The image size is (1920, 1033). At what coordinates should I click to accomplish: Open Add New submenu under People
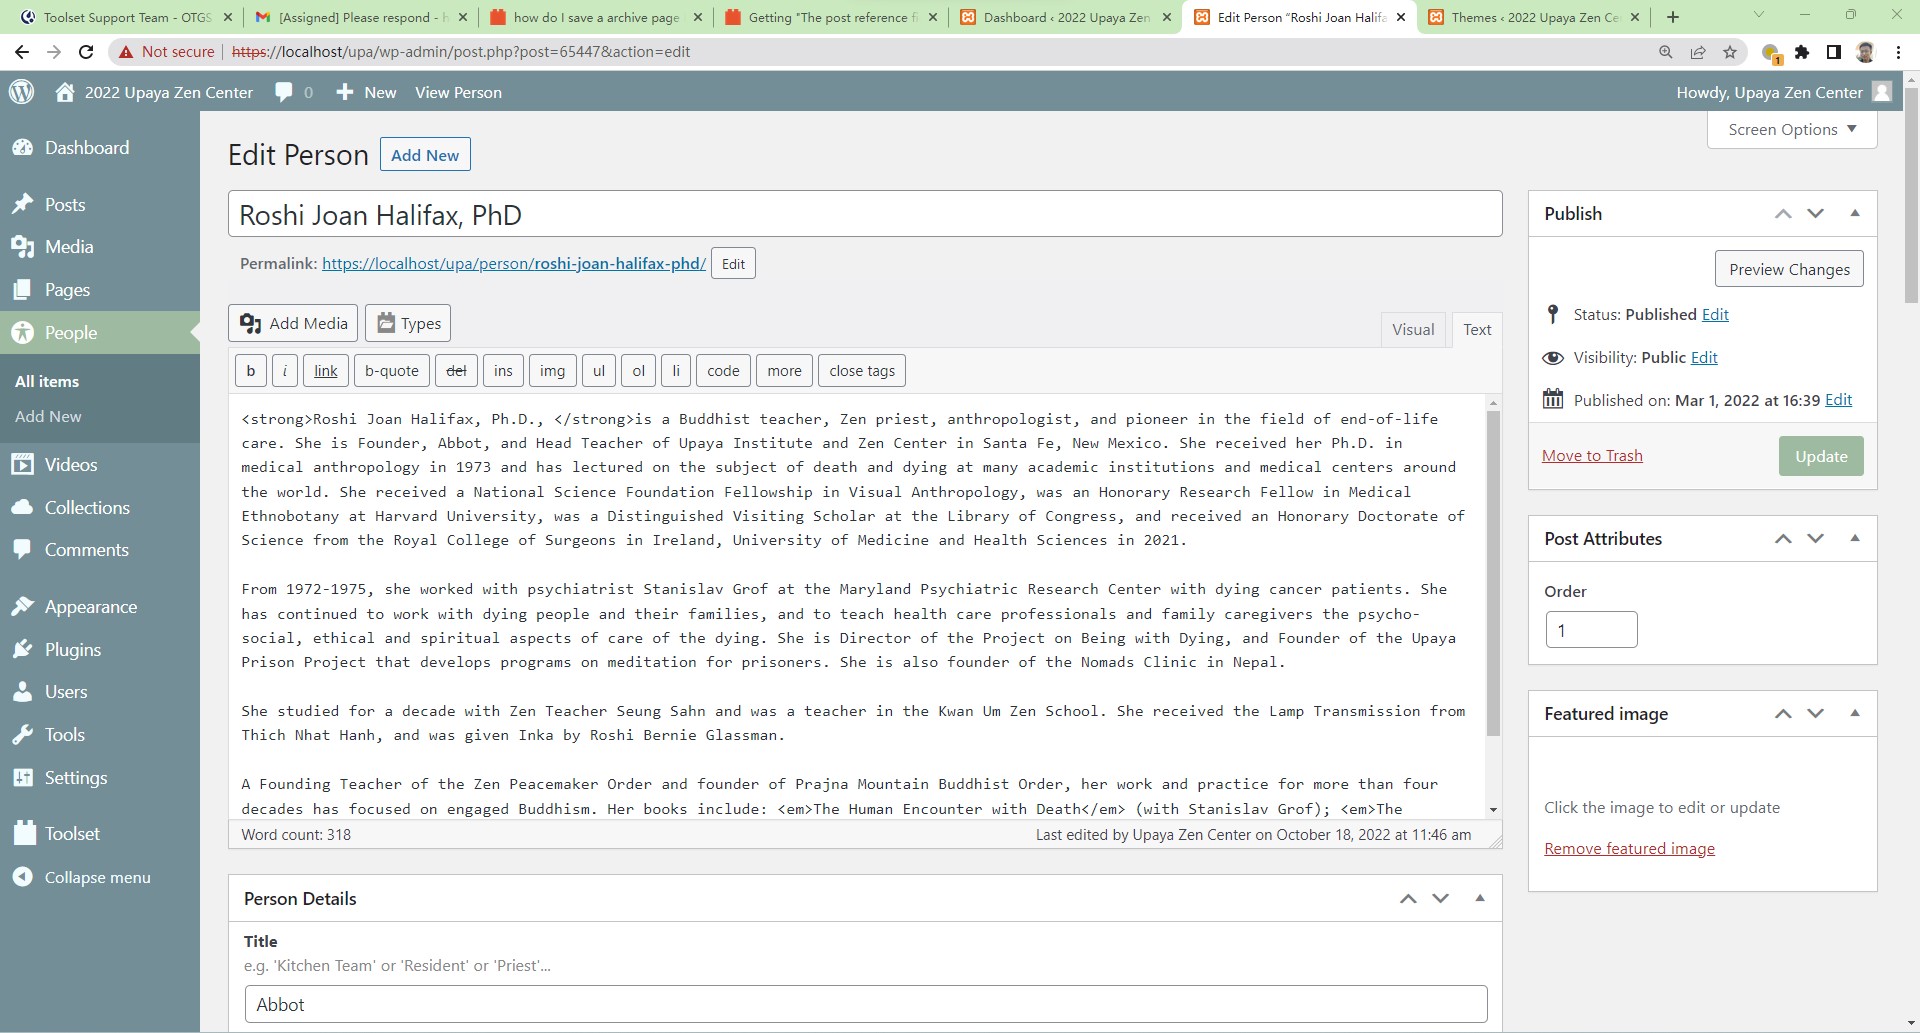pyautogui.click(x=48, y=416)
